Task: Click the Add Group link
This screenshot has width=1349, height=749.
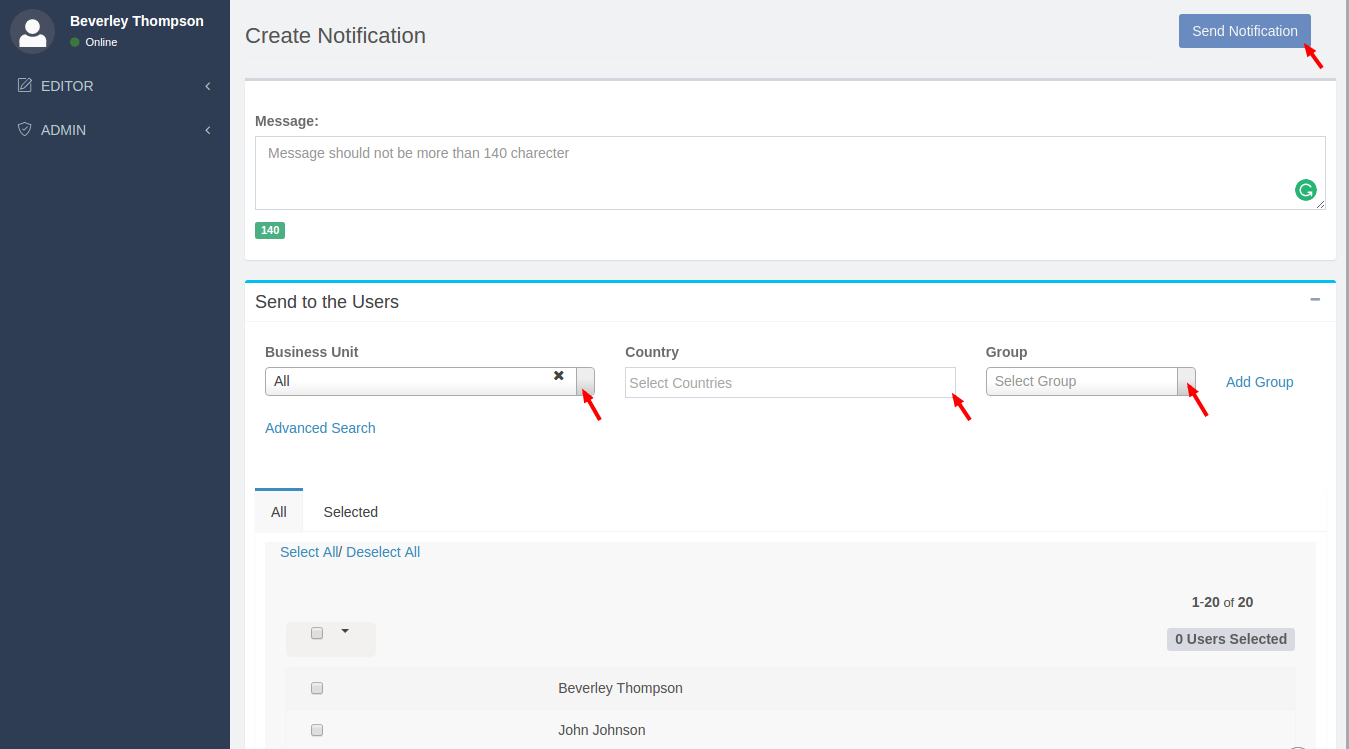Action: (x=1259, y=382)
